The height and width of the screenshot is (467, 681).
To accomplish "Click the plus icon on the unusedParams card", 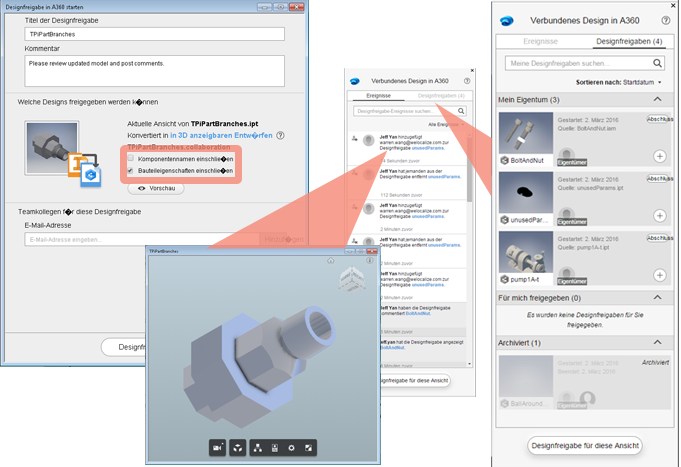I will (659, 215).
